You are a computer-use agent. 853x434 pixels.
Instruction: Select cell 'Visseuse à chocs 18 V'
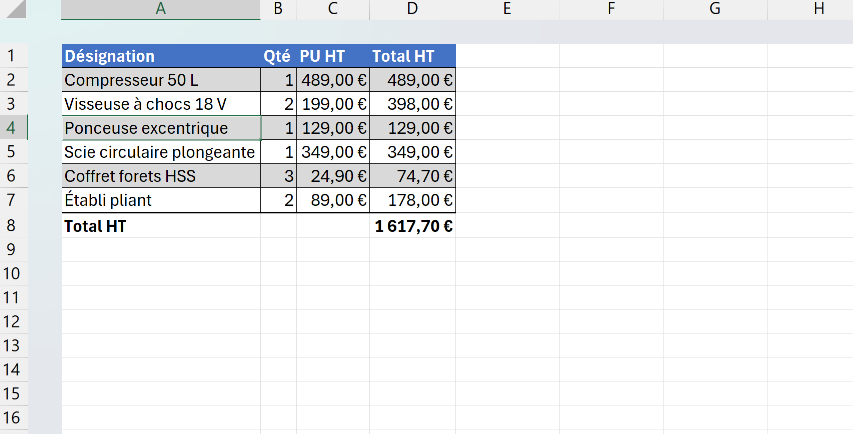(161, 104)
